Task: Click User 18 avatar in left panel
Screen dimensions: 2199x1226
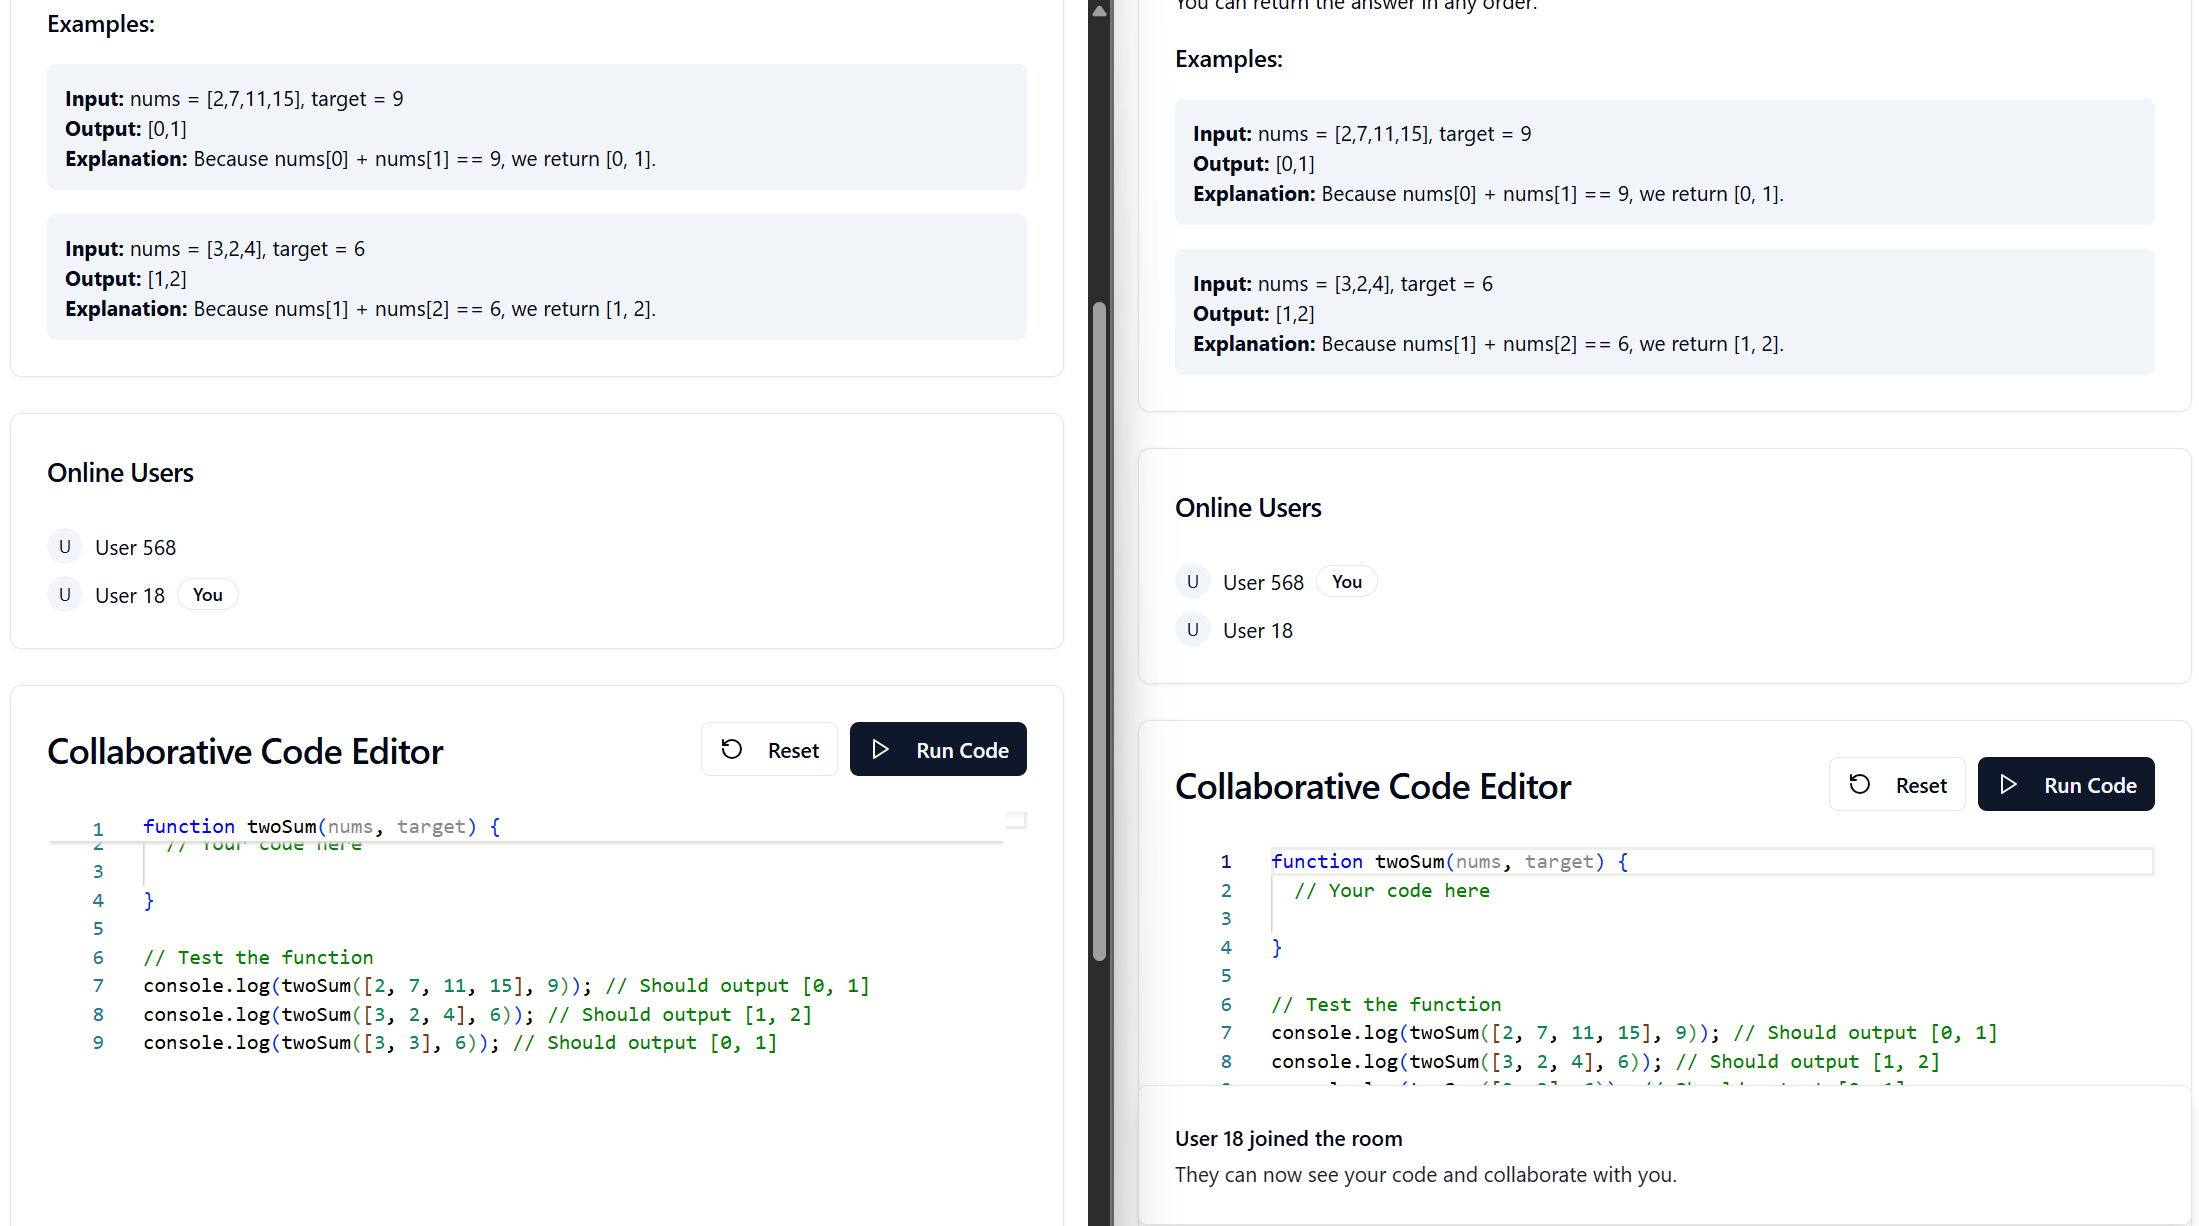Action: (x=65, y=595)
